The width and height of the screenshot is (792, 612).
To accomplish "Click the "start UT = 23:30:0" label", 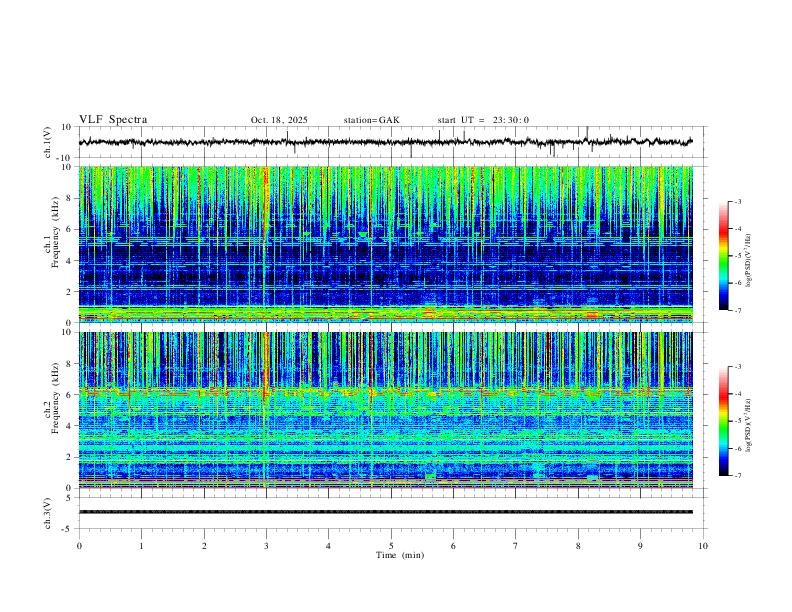I will (483, 120).
